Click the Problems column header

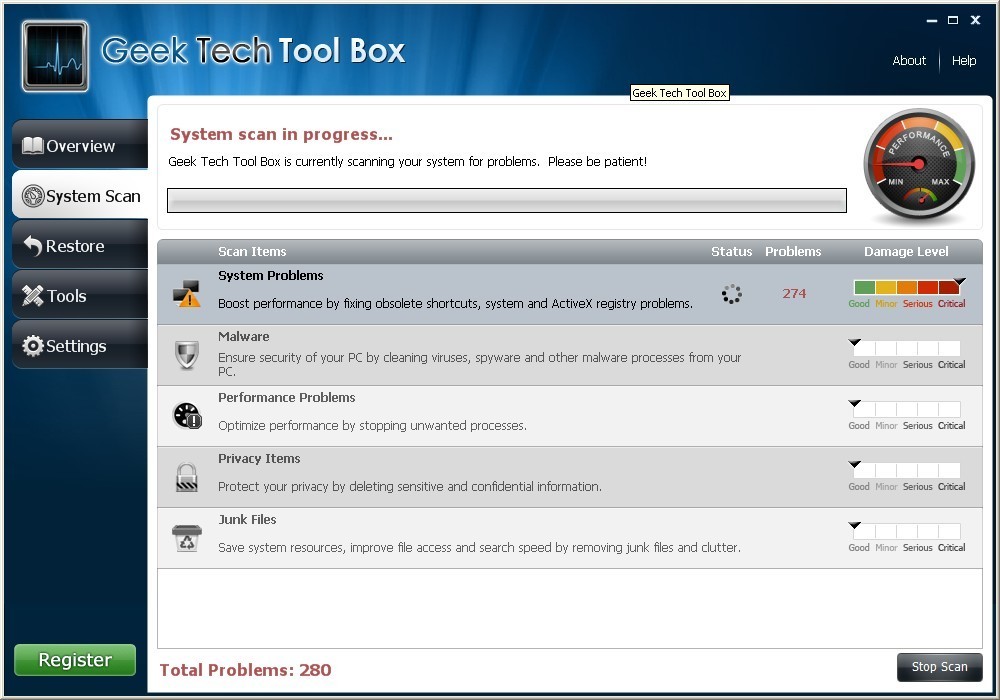tap(793, 252)
